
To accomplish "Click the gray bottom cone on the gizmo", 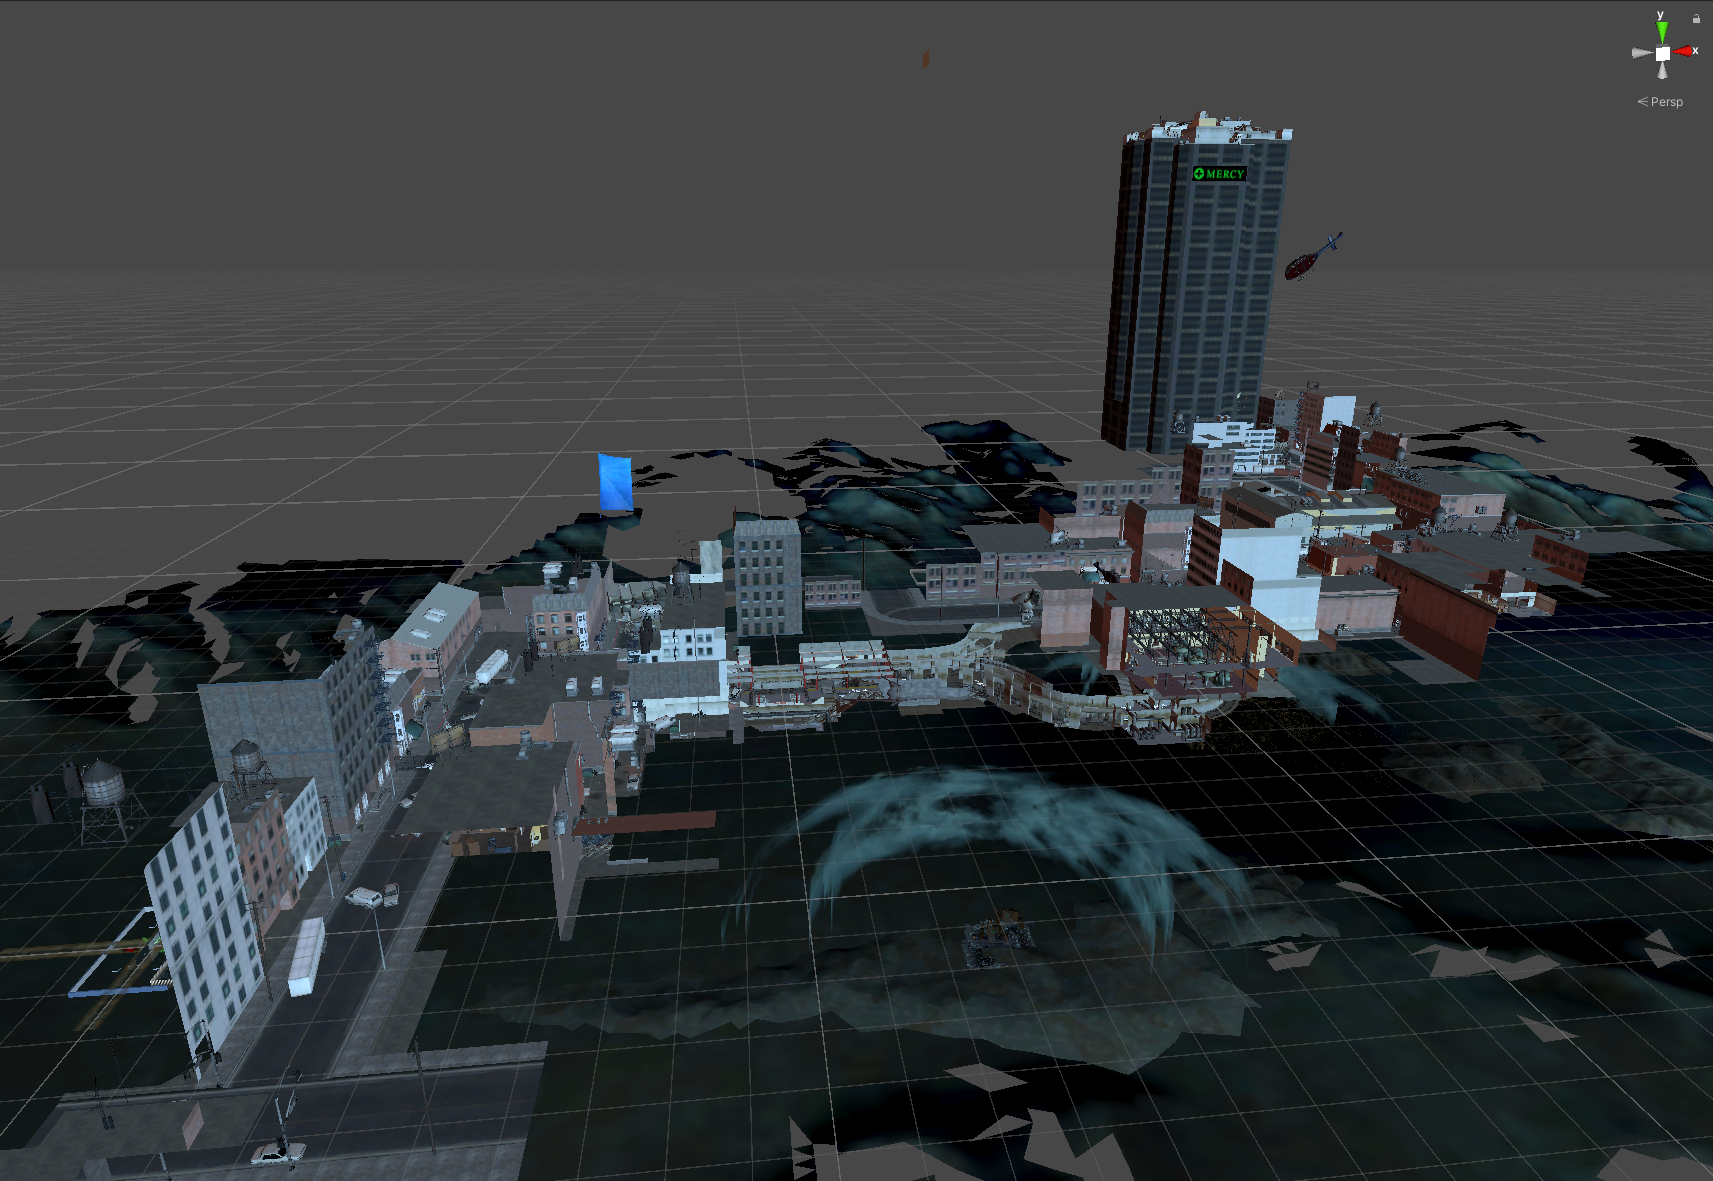I will tap(1662, 71).
